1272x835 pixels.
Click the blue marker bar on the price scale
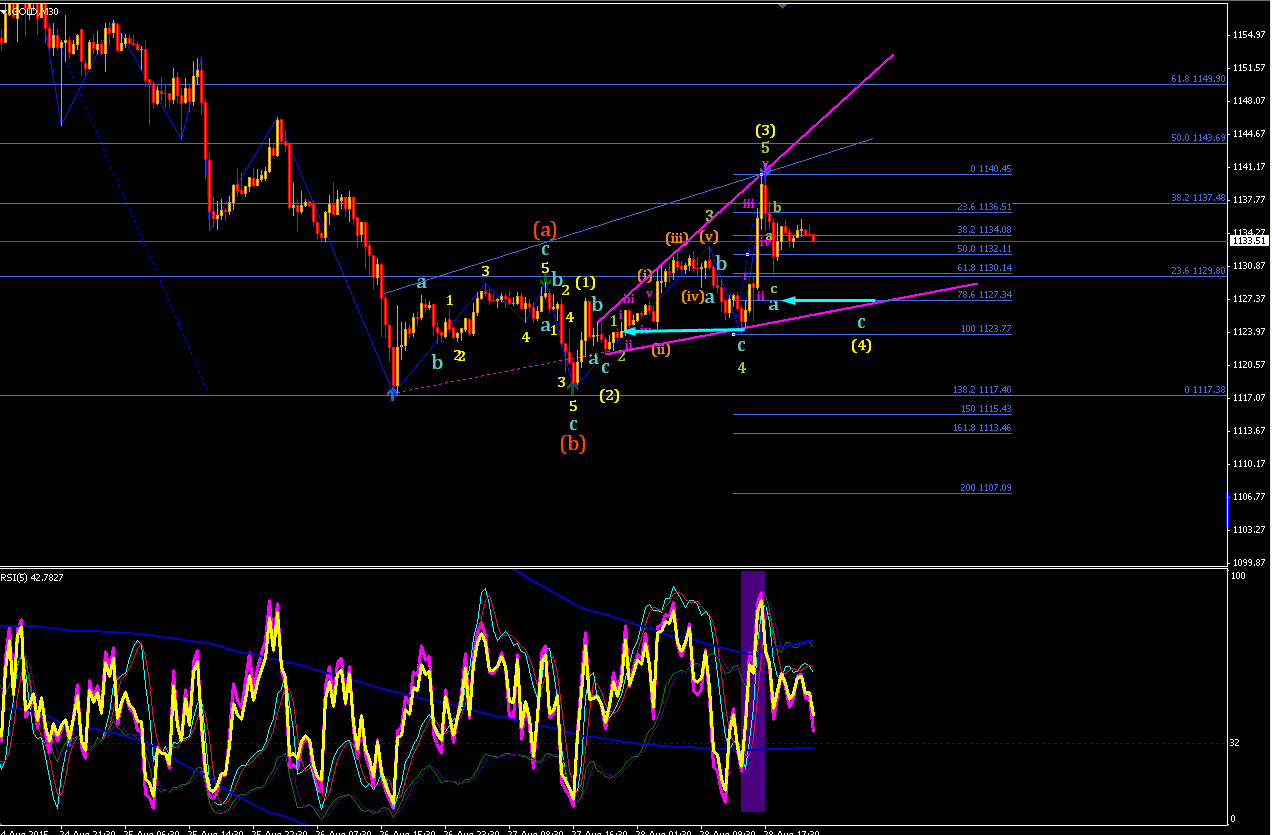(x=1228, y=510)
